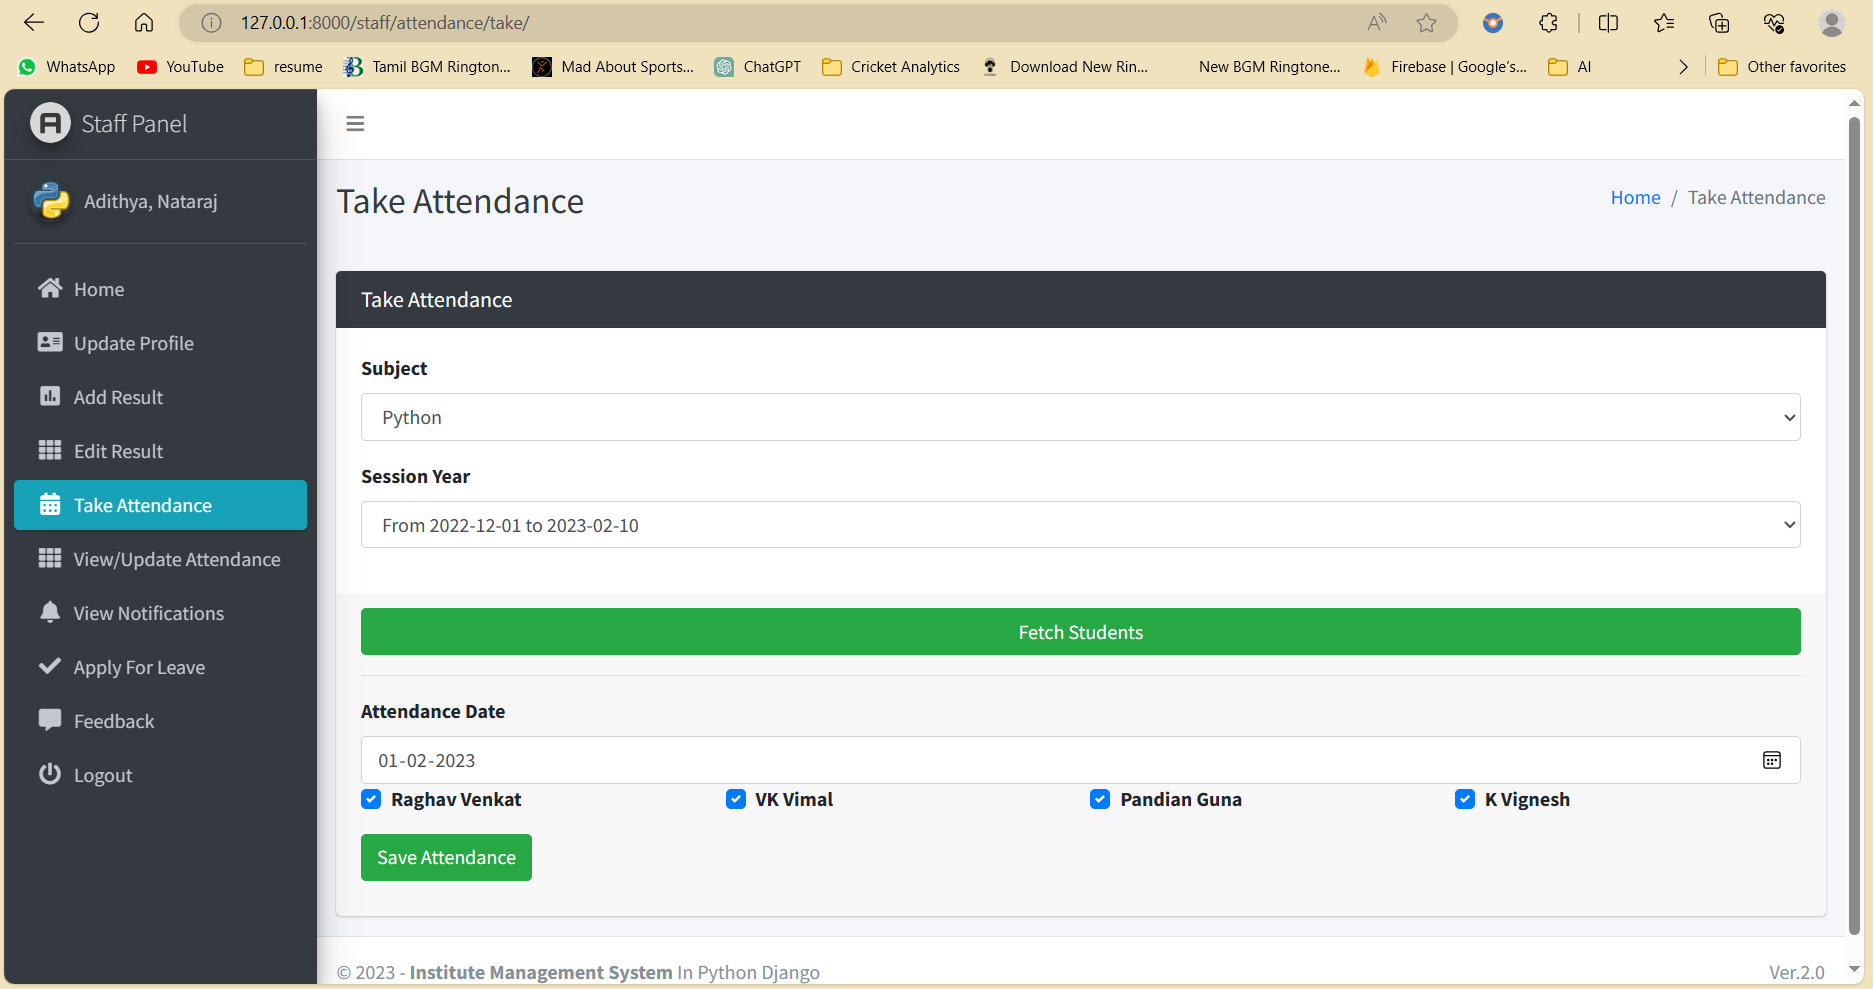The width and height of the screenshot is (1873, 989).
Task: Toggle the Pandian Guna checkbox
Action: [1099, 799]
